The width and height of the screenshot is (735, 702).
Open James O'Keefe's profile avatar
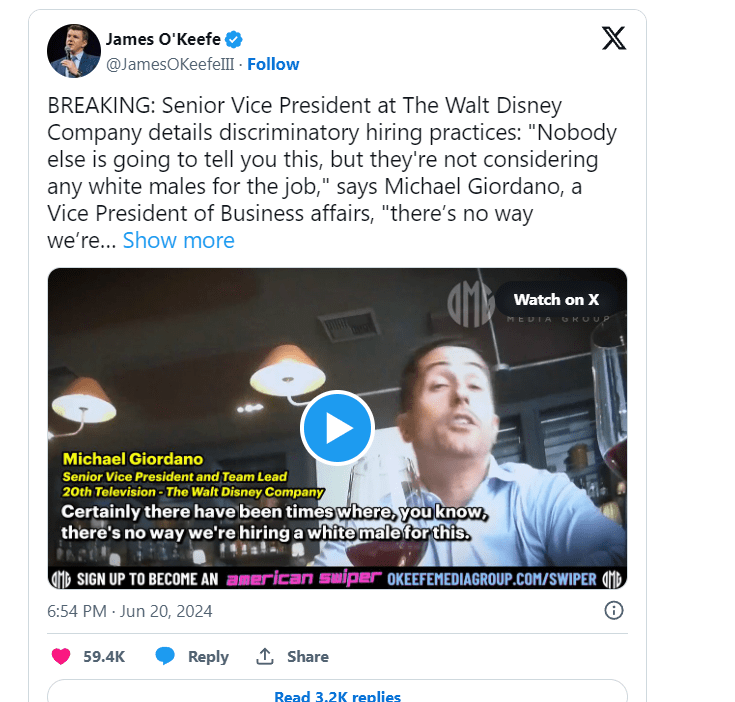74,51
